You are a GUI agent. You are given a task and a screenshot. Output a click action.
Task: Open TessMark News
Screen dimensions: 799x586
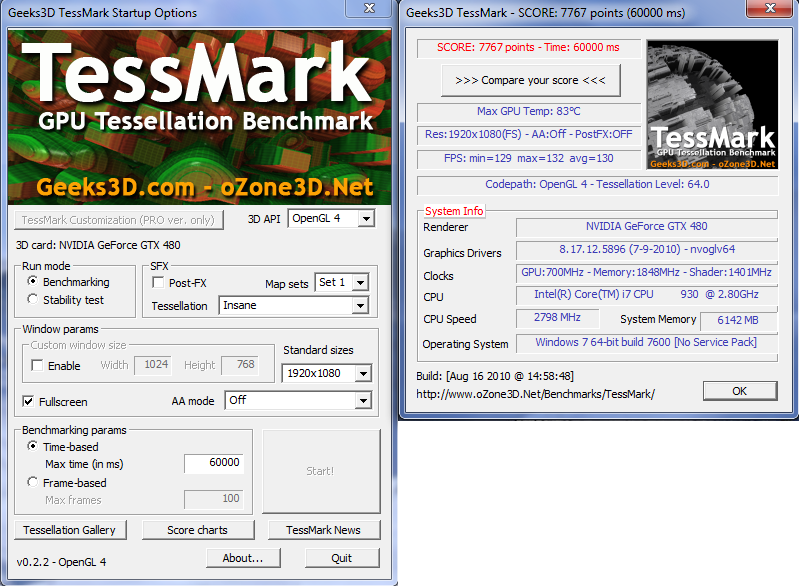pyautogui.click(x=324, y=530)
